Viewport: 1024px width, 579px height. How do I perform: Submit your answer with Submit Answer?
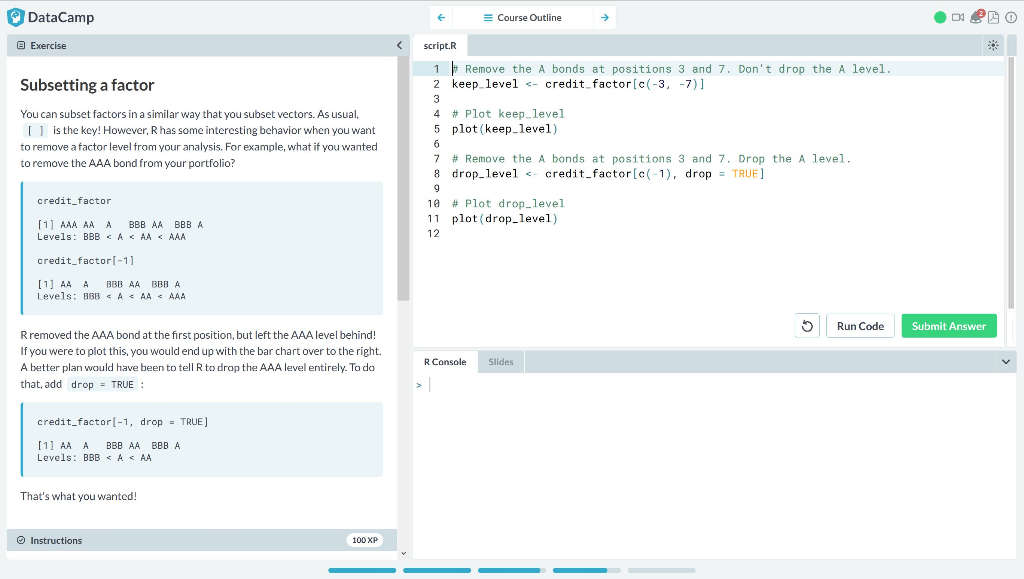click(948, 325)
